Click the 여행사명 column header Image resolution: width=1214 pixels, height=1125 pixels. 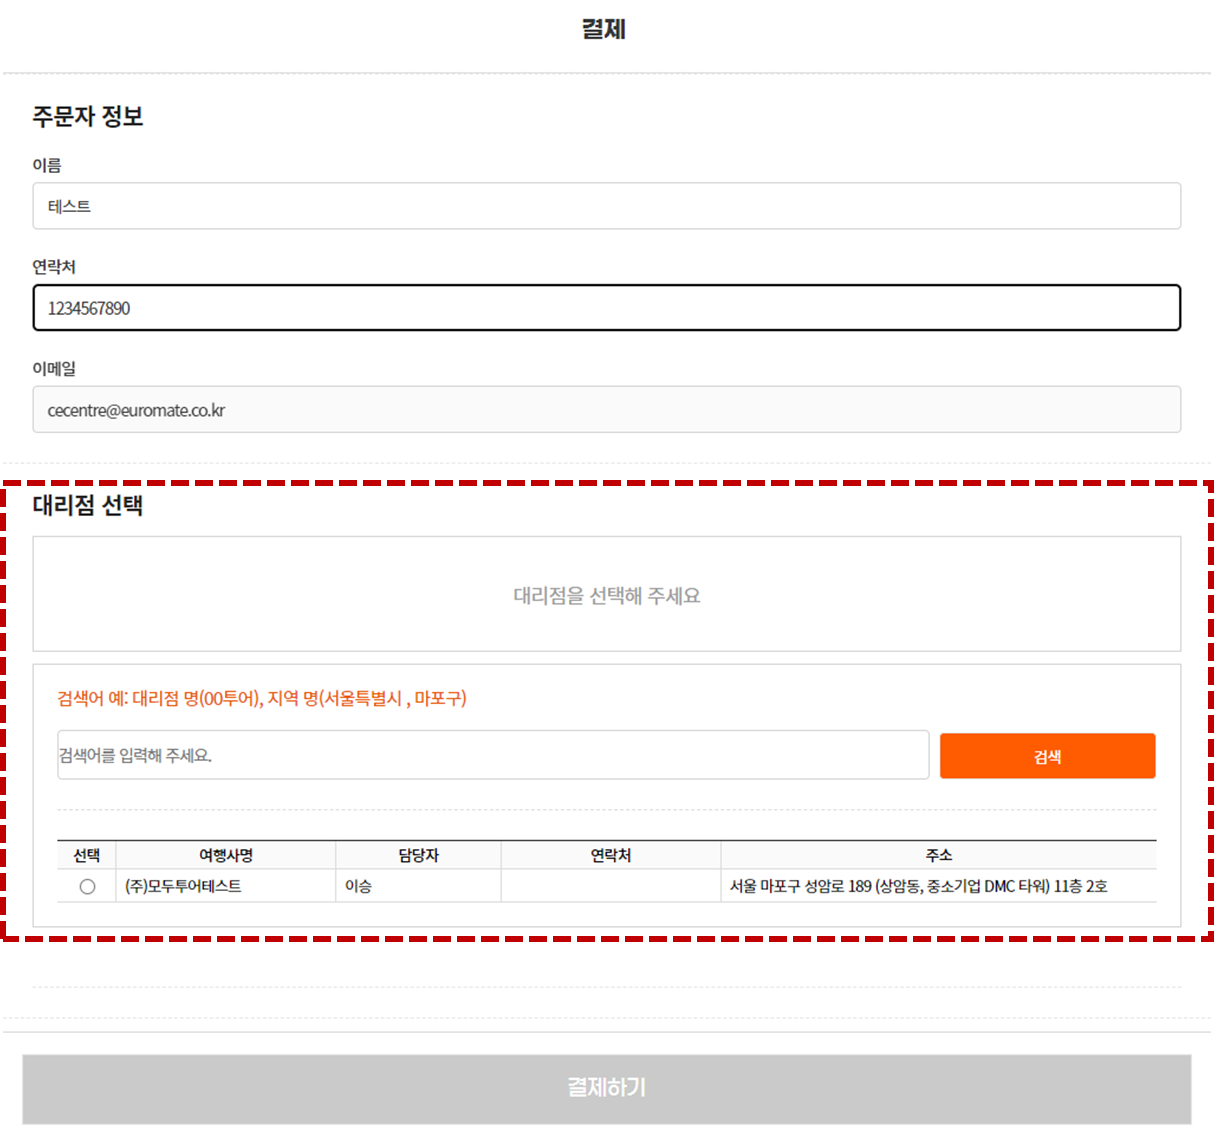(x=226, y=855)
